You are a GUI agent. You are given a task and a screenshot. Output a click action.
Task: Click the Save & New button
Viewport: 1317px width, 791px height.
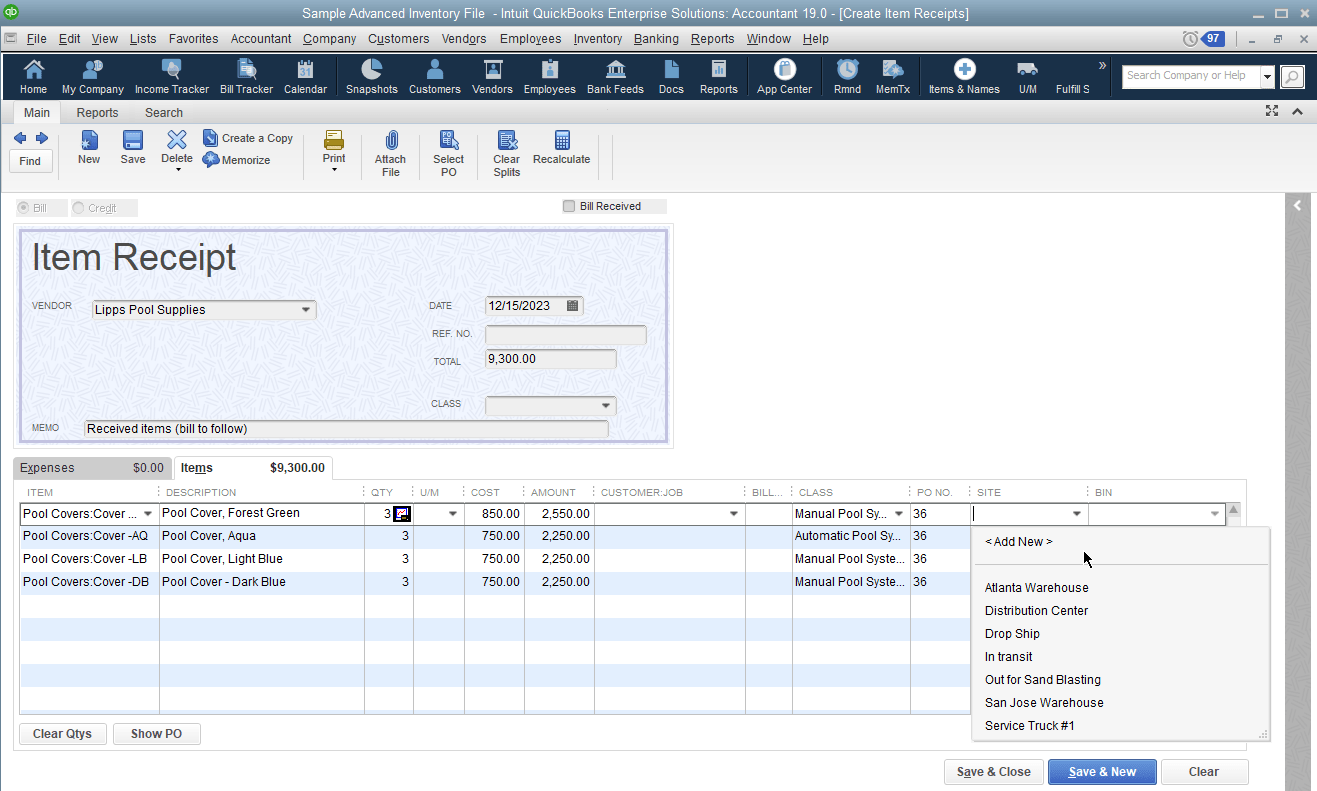1102,772
